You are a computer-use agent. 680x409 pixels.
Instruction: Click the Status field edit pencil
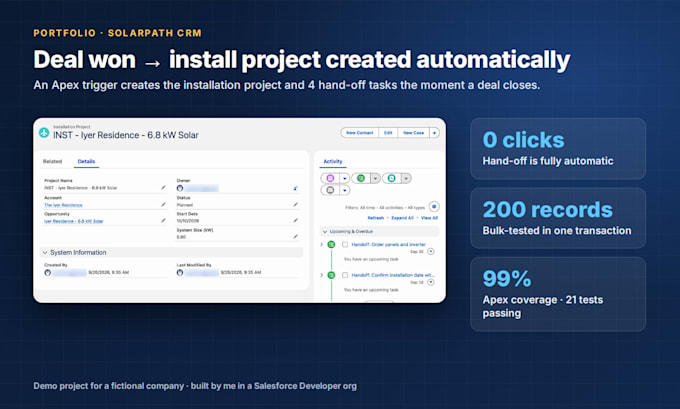[x=295, y=204]
